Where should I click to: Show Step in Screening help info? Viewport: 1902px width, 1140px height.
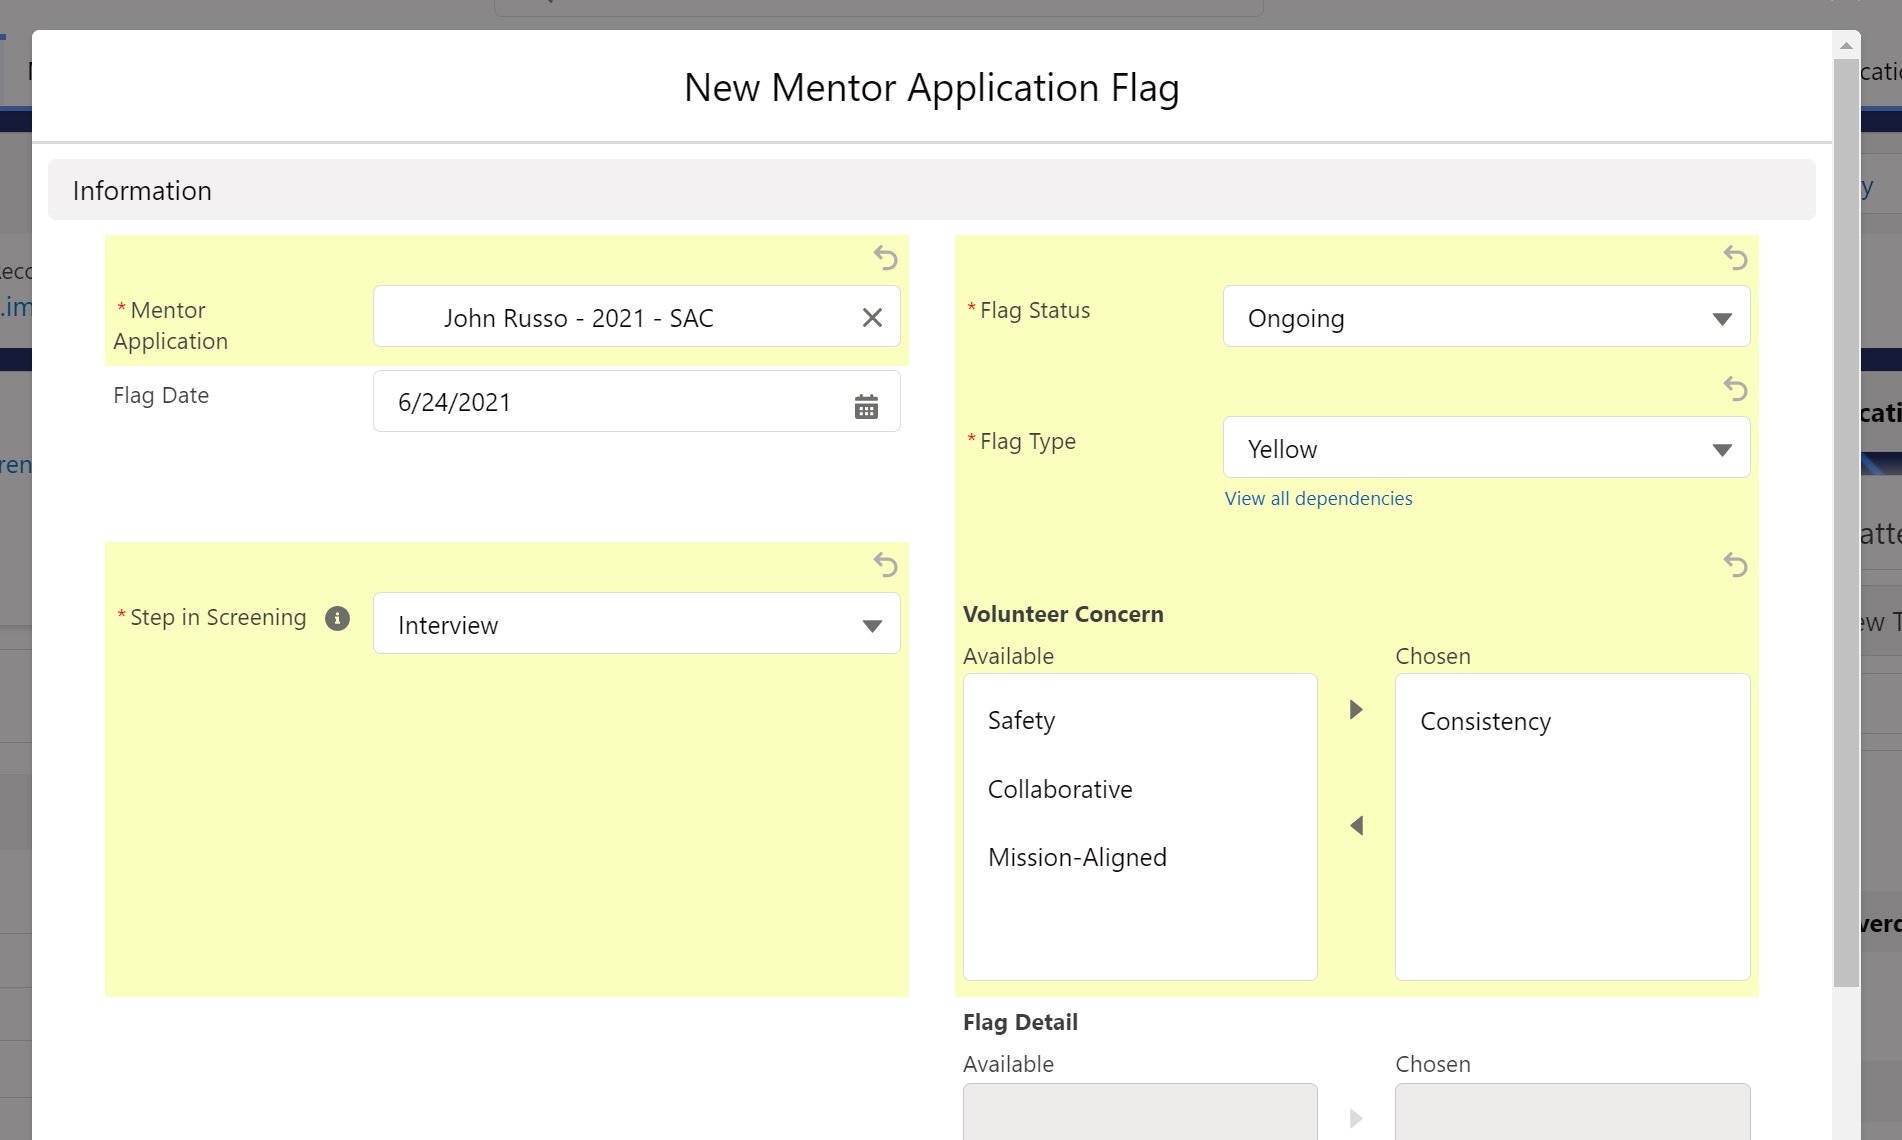(x=337, y=619)
